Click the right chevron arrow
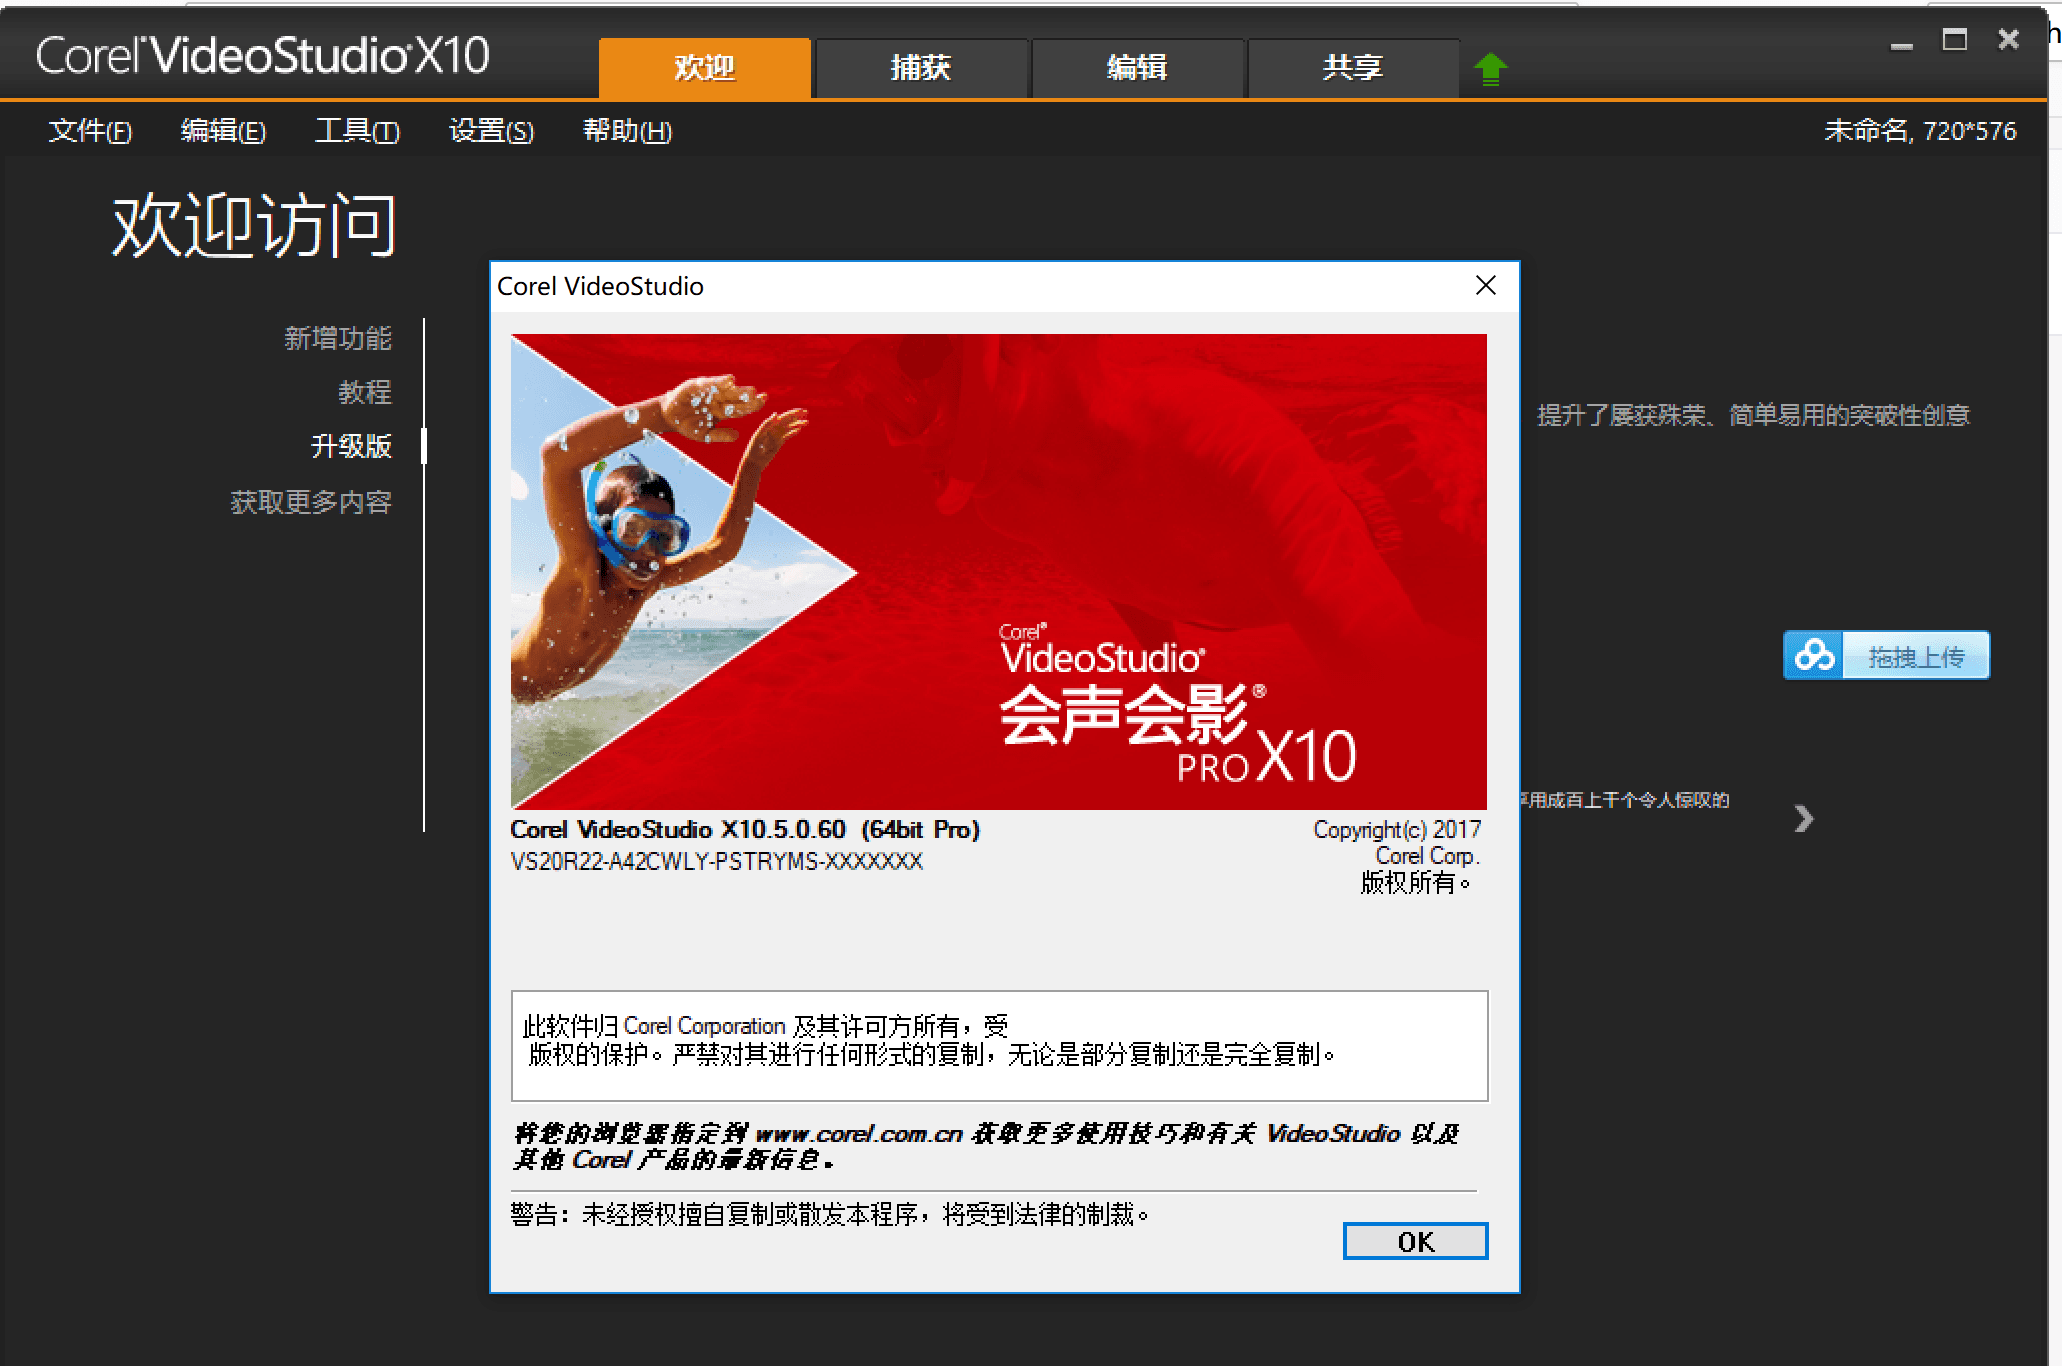Image resolution: width=2062 pixels, height=1366 pixels. click(x=1803, y=819)
